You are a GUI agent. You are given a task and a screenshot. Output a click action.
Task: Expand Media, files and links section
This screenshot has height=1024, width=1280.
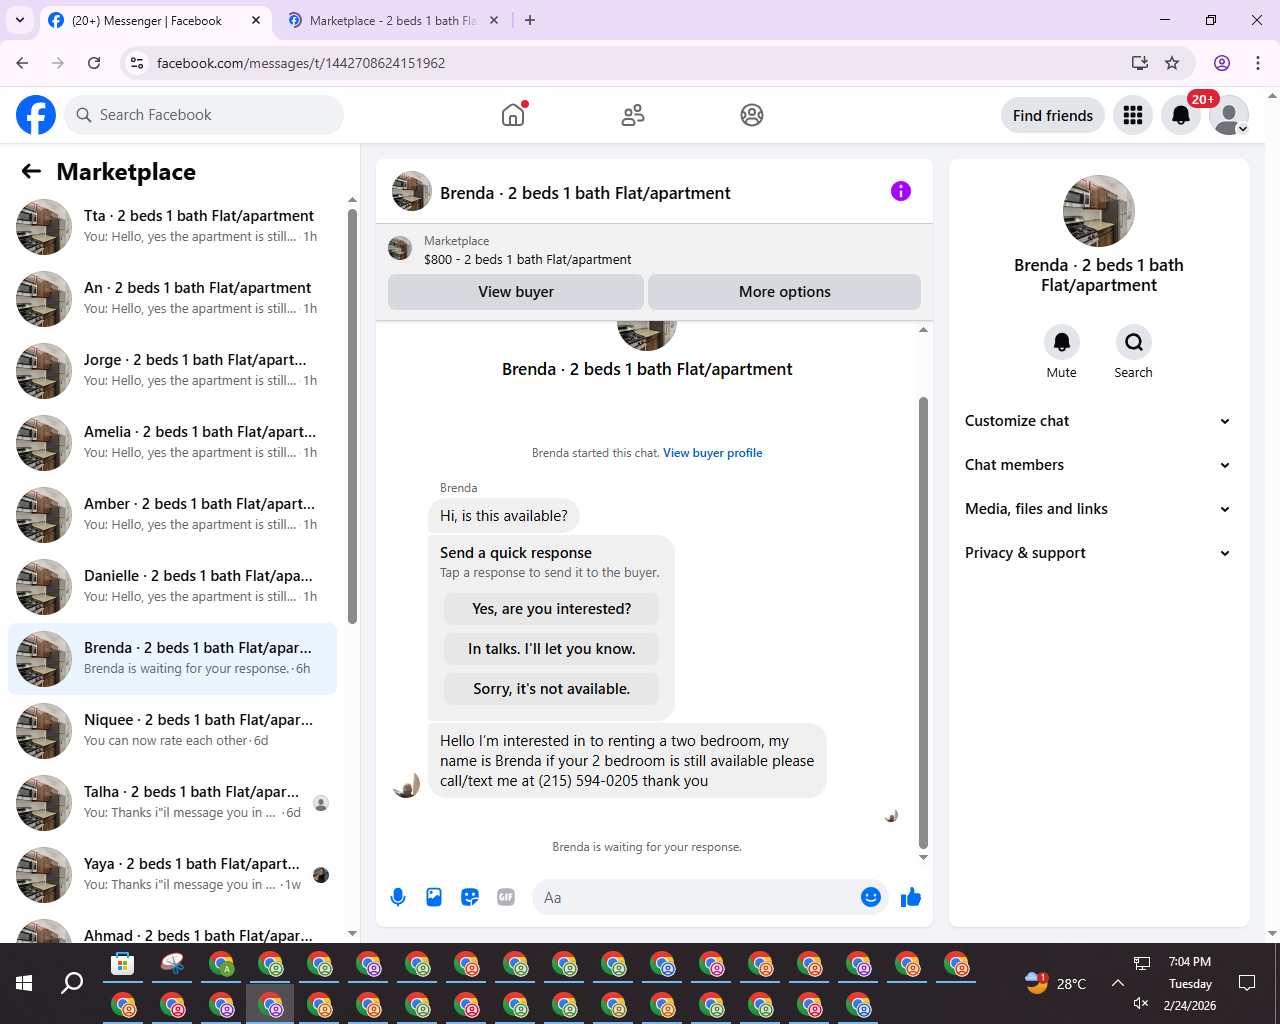(x=1098, y=509)
